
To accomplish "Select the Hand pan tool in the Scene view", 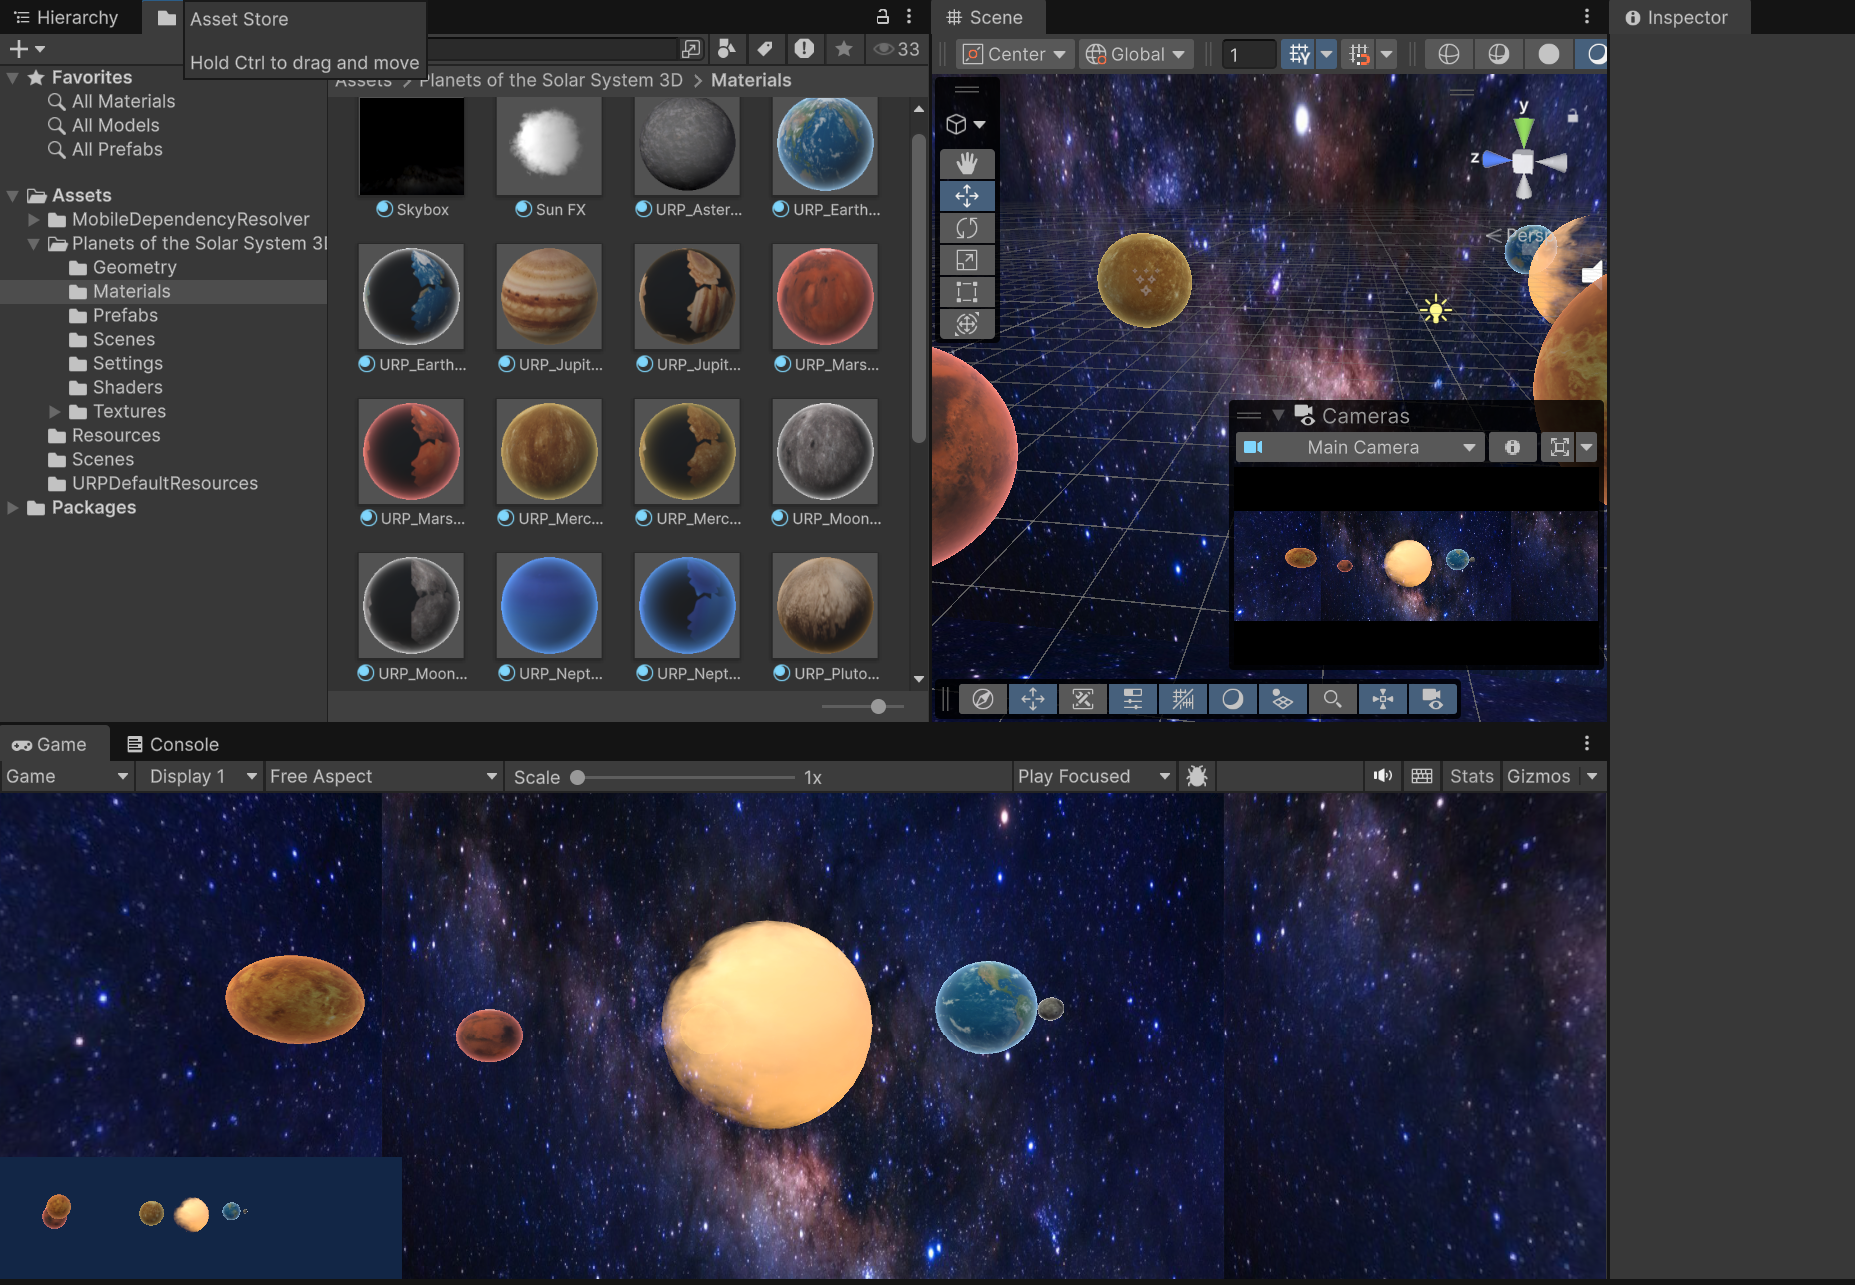I will pyautogui.click(x=966, y=163).
